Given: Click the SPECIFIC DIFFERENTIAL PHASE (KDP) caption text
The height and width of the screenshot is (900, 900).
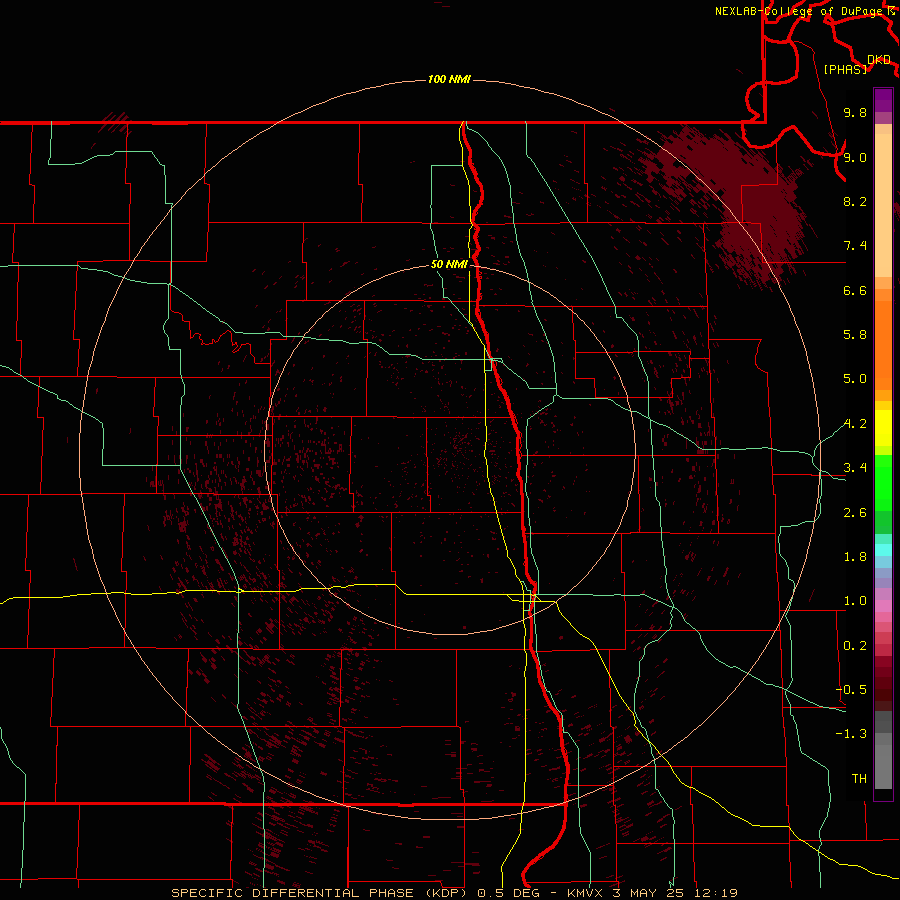Looking at the screenshot, I should (x=319, y=893).
